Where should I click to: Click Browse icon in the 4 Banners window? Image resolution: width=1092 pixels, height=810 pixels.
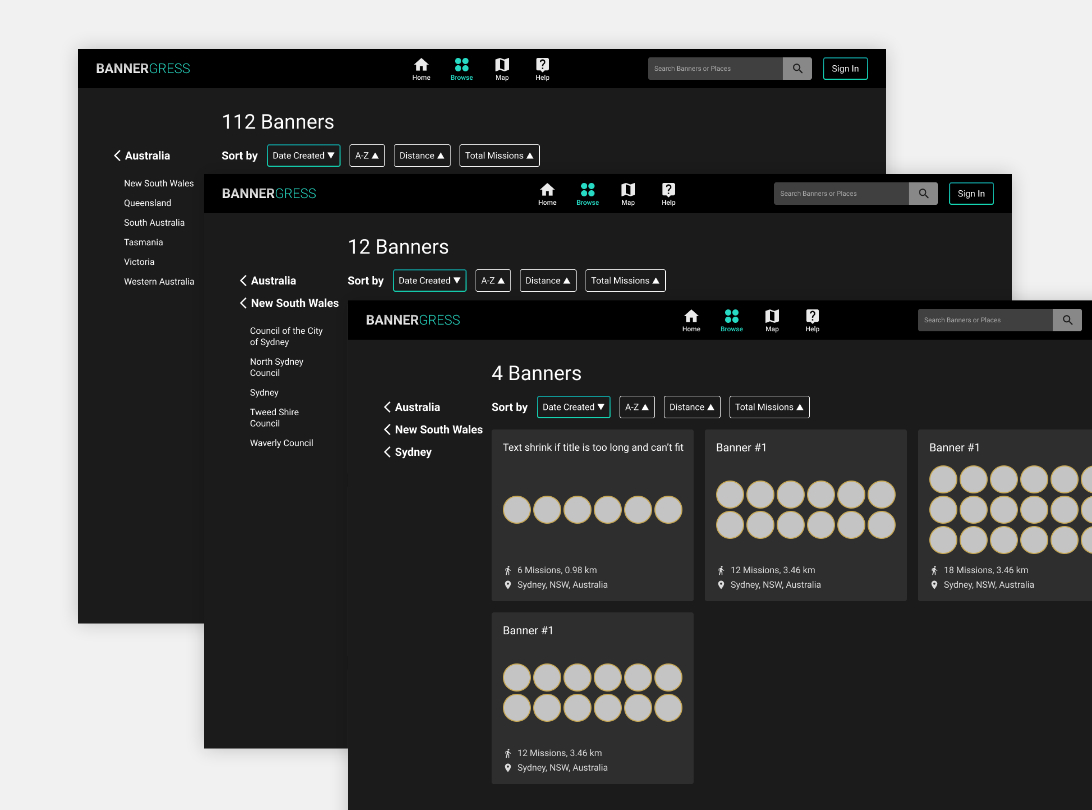click(731, 319)
